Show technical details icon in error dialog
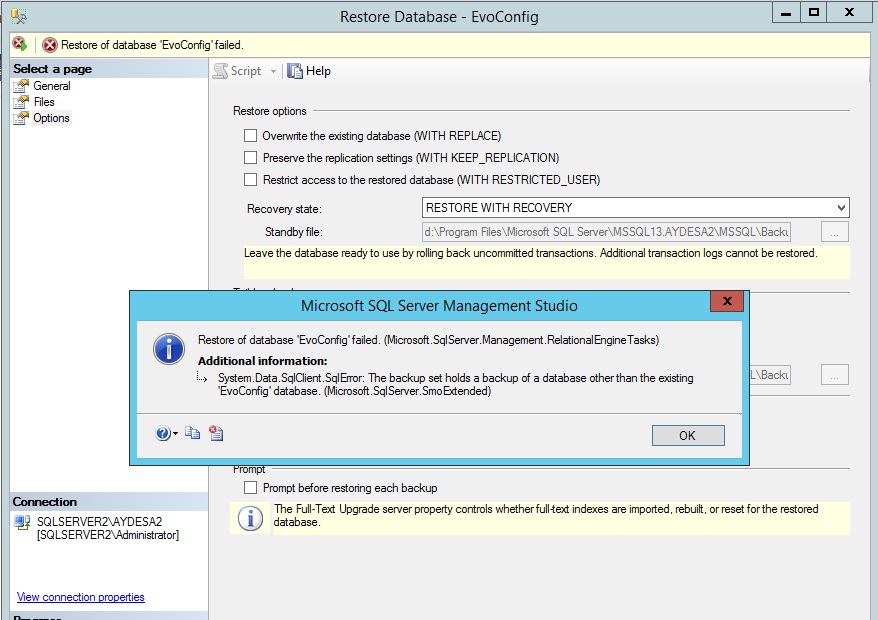The height and width of the screenshot is (620, 878). coord(216,433)
